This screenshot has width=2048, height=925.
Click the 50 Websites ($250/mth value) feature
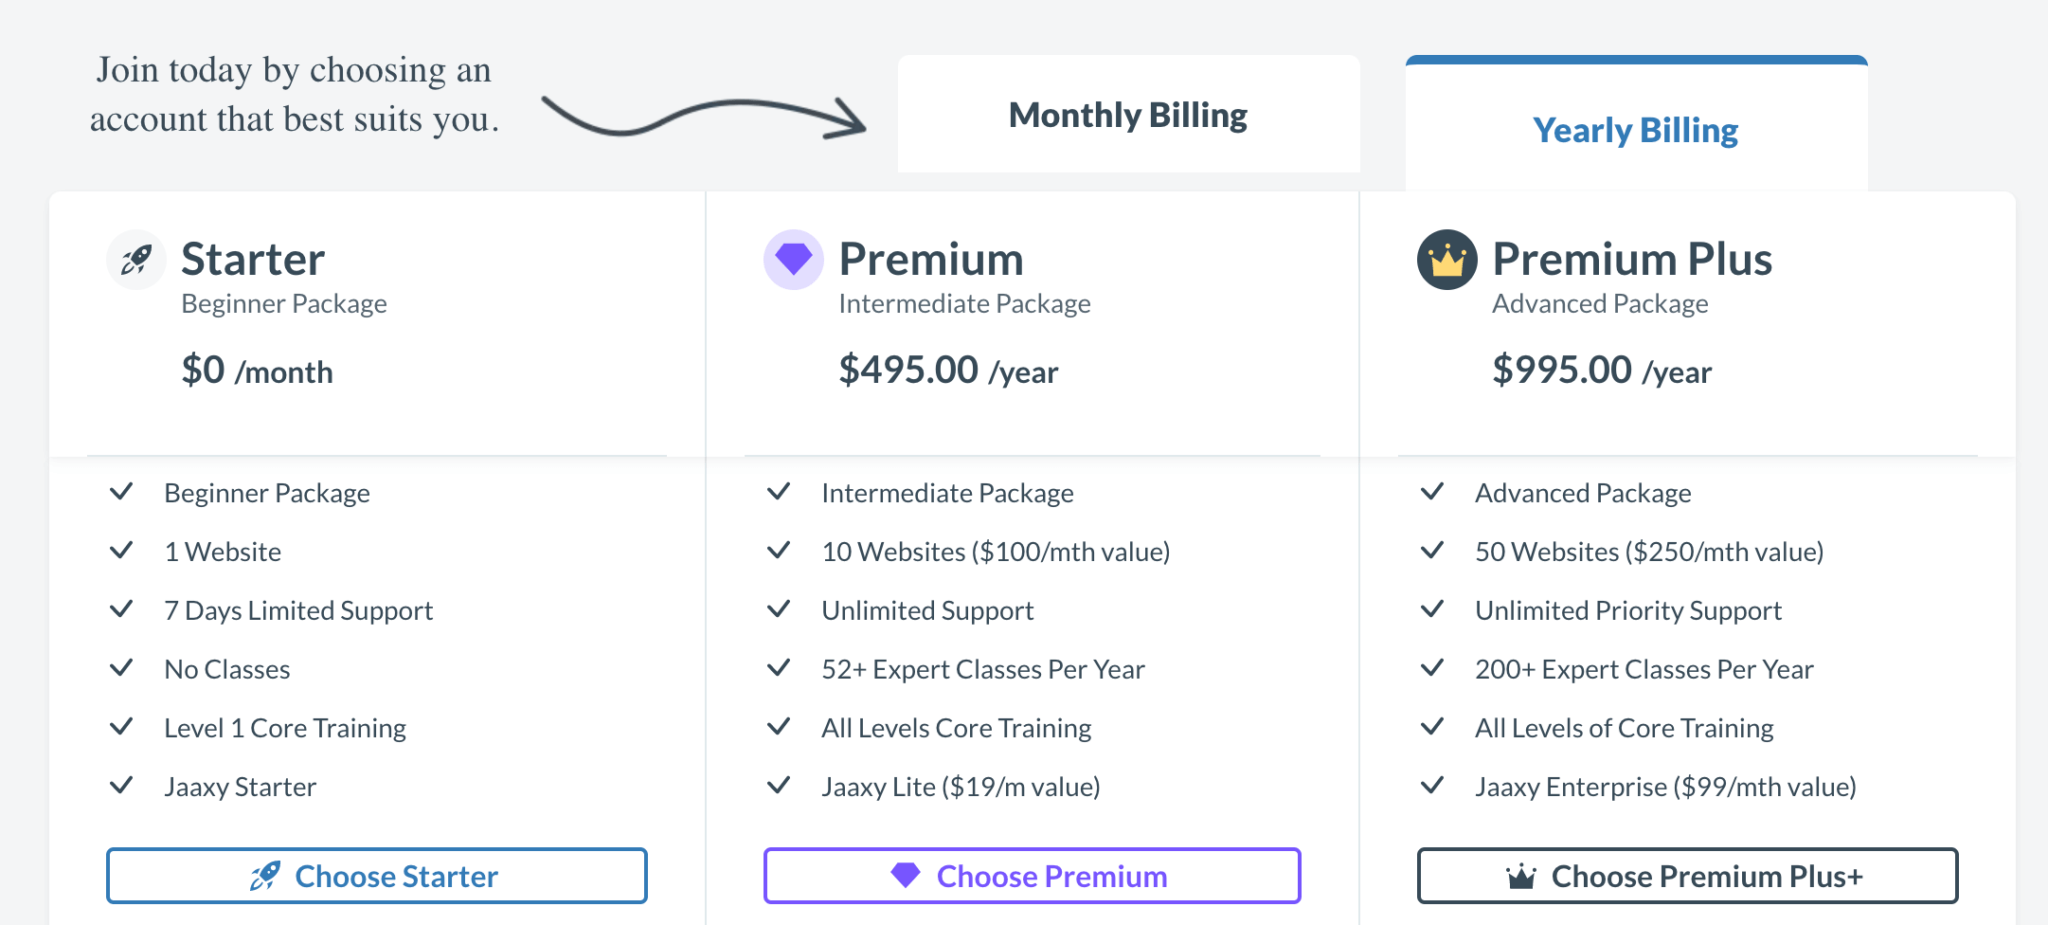click(x=1649, y=552)
